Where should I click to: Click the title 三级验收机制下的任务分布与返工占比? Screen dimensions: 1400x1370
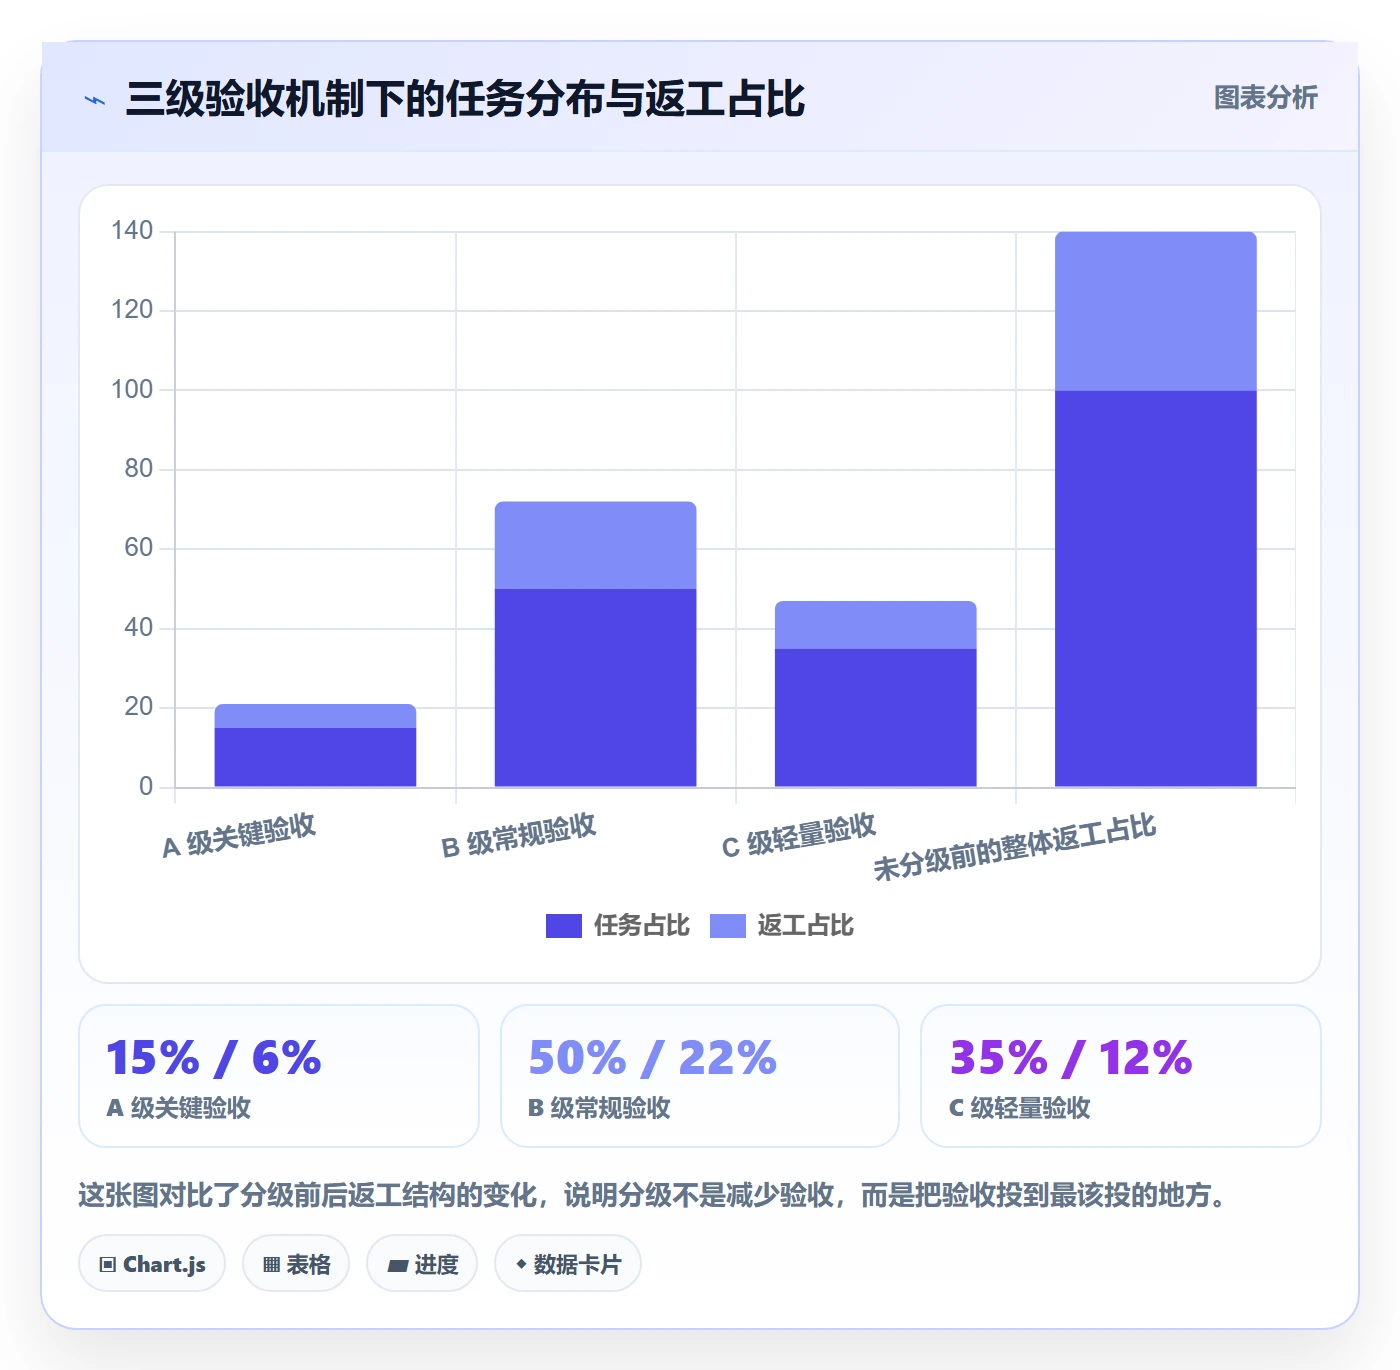coord(465,99)
